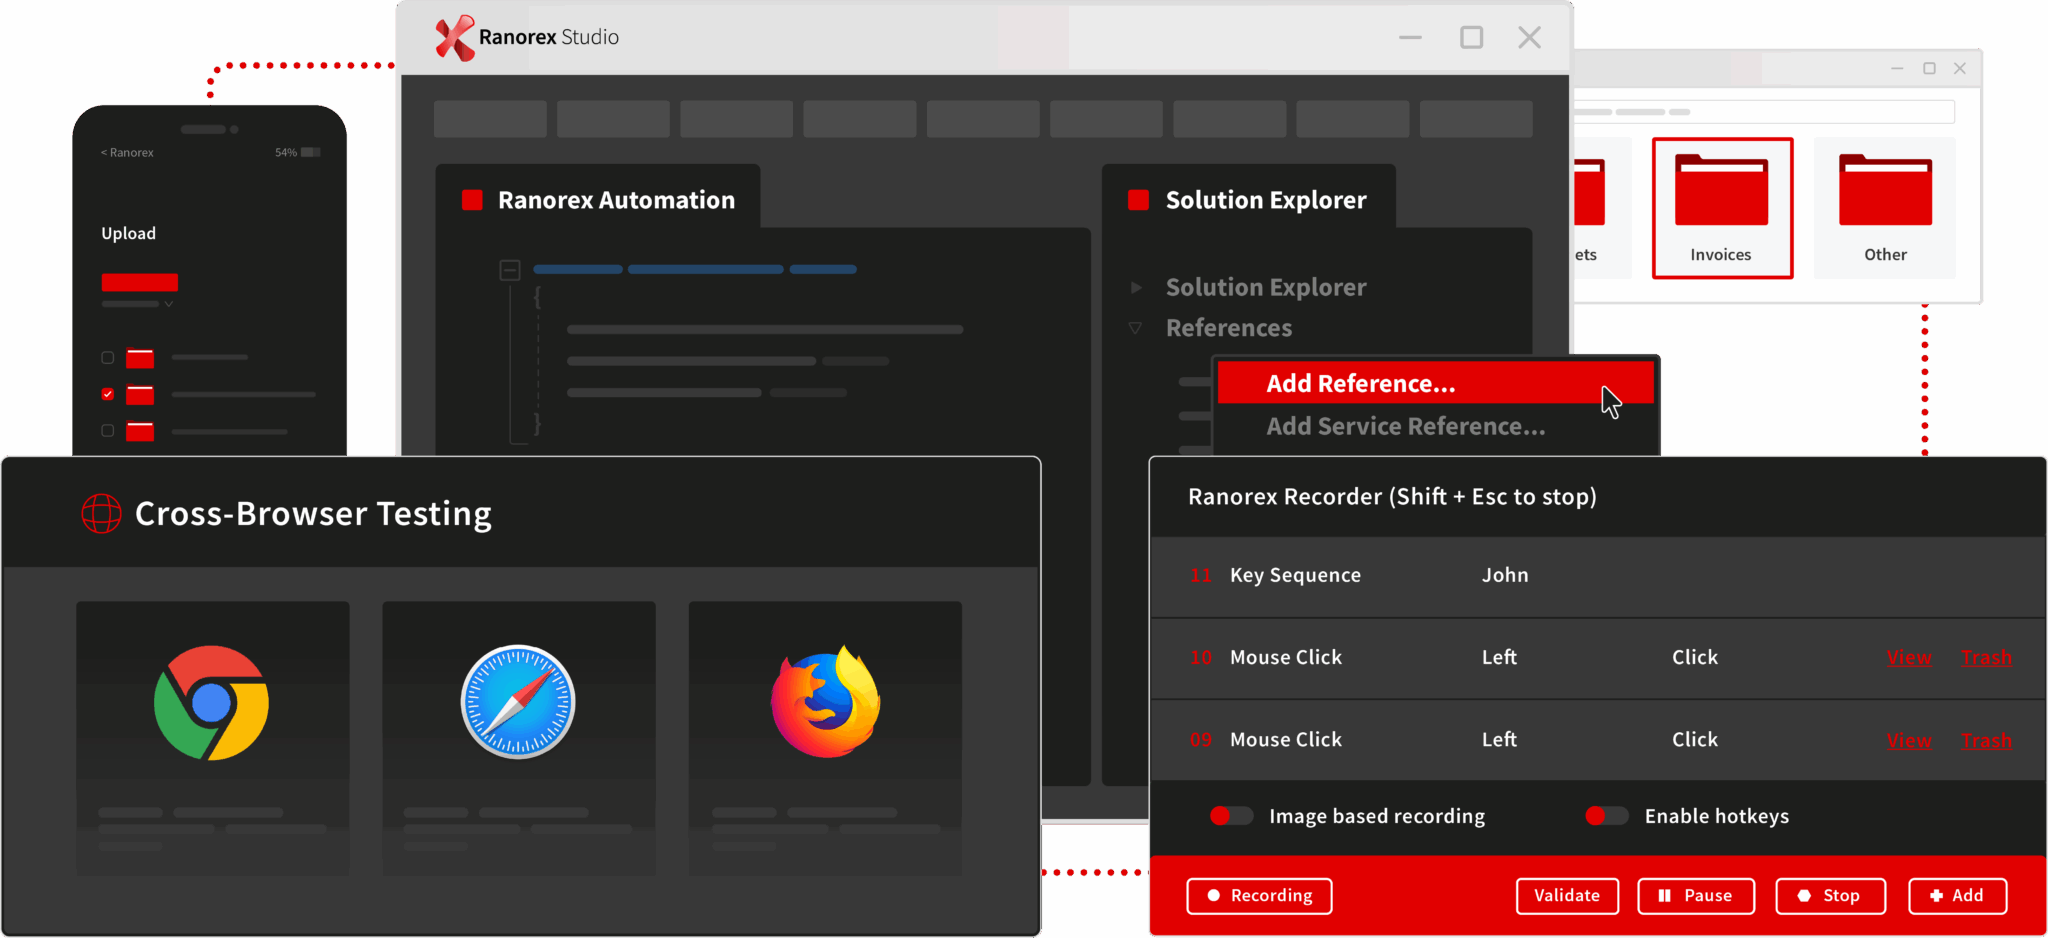Click the phone battery level indicator

pyautogui.click(x=307, y=152)
